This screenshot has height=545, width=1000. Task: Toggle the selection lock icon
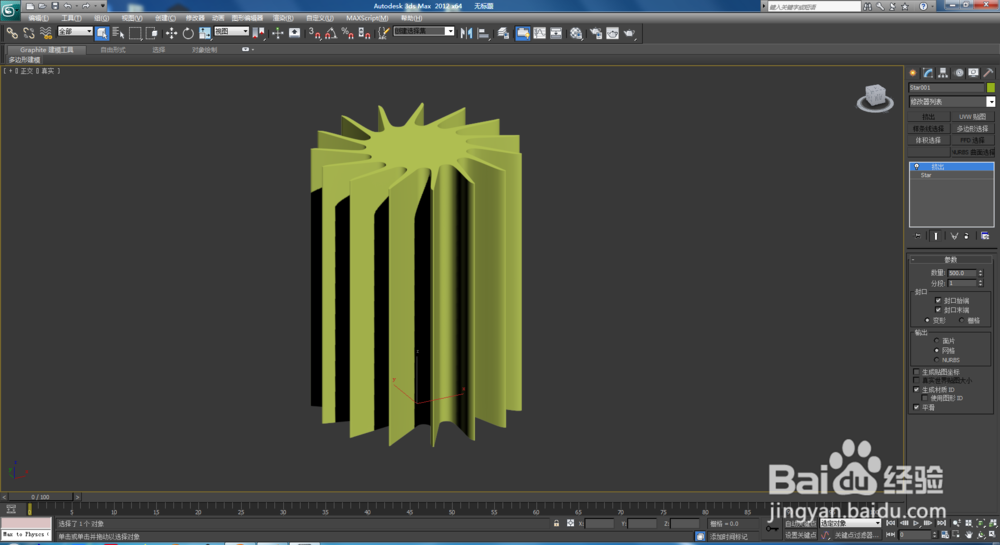556,523
